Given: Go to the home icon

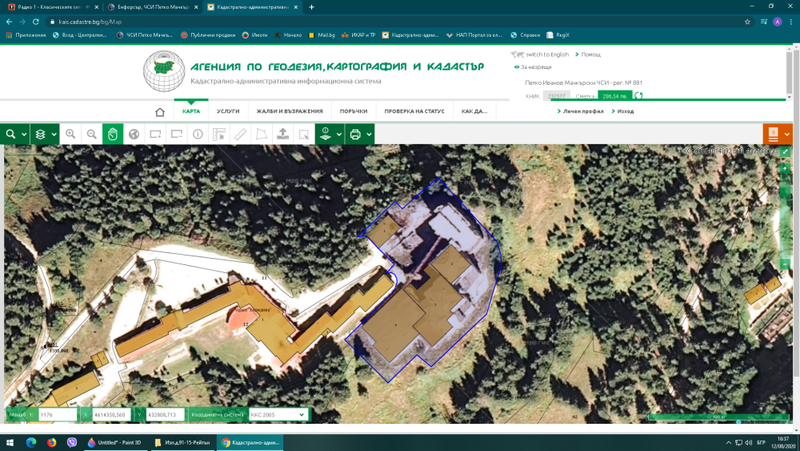Looking at the screenshot, I should coord(160,112).
